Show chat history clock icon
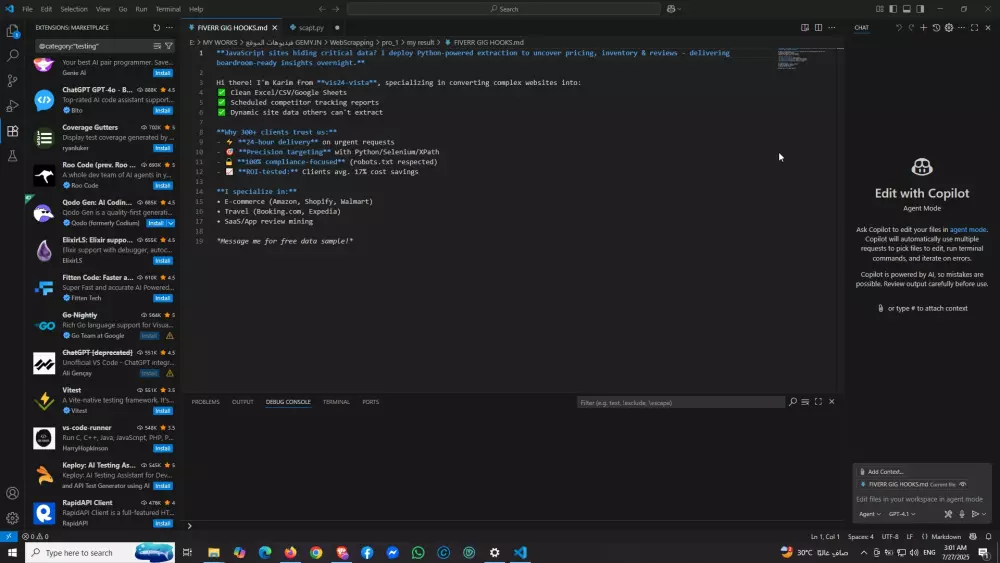Screen dimensions: 1000x563 [x=936, y=27]
